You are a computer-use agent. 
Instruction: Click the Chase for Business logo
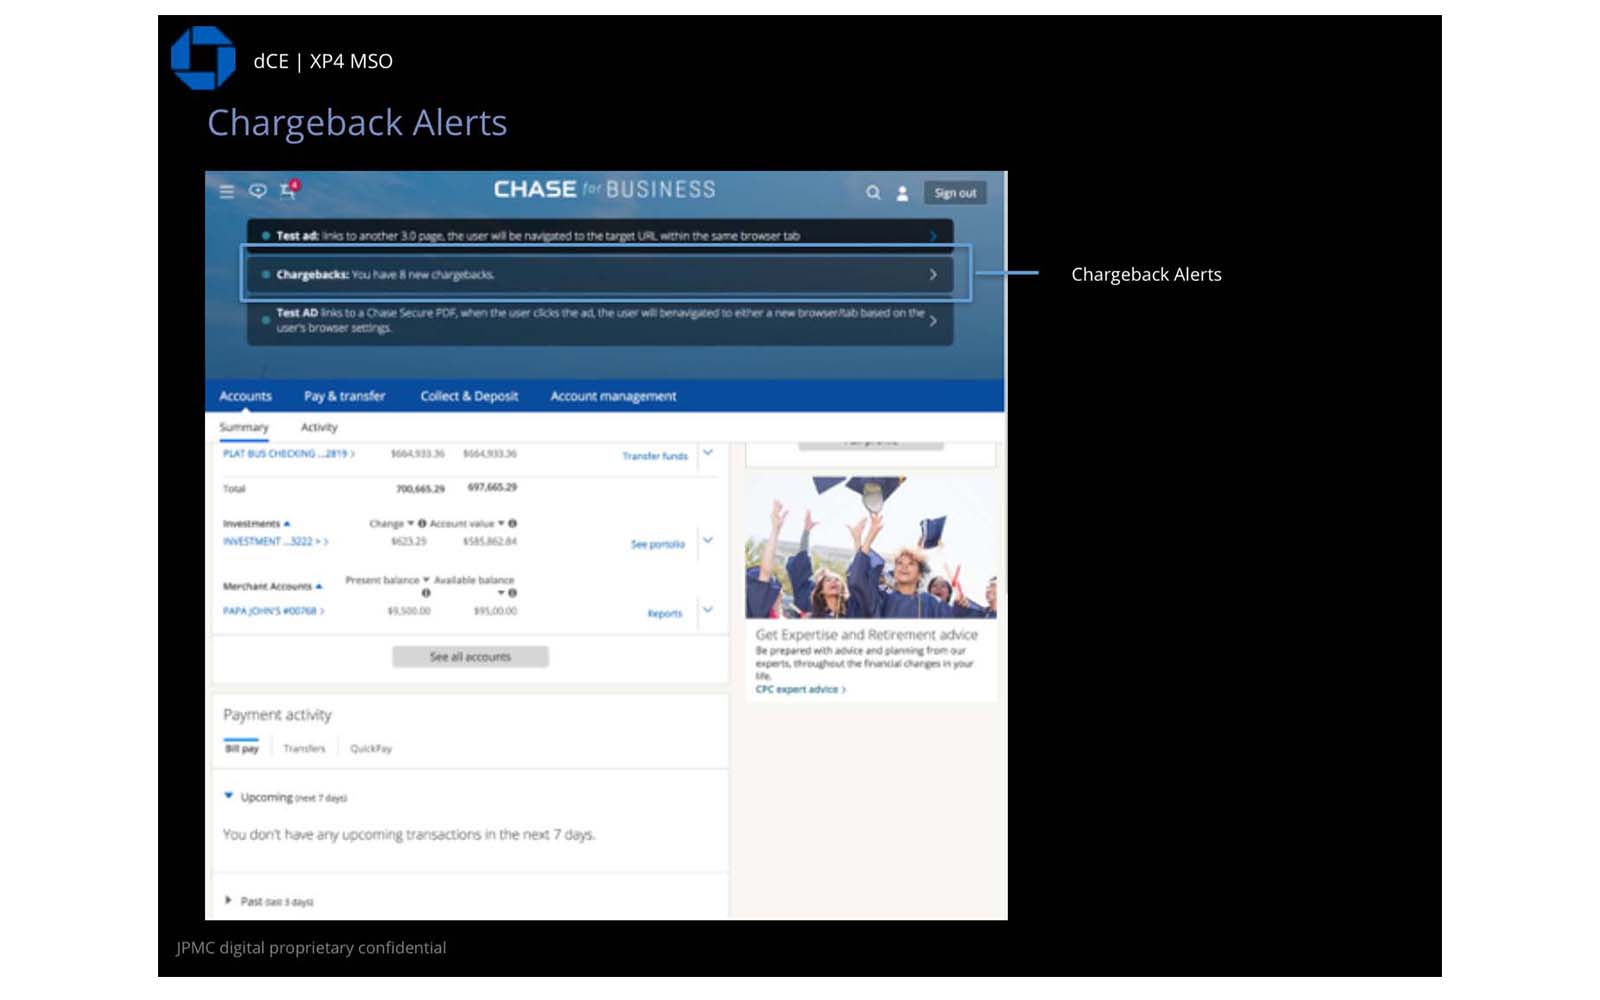[x=605, y=189]
